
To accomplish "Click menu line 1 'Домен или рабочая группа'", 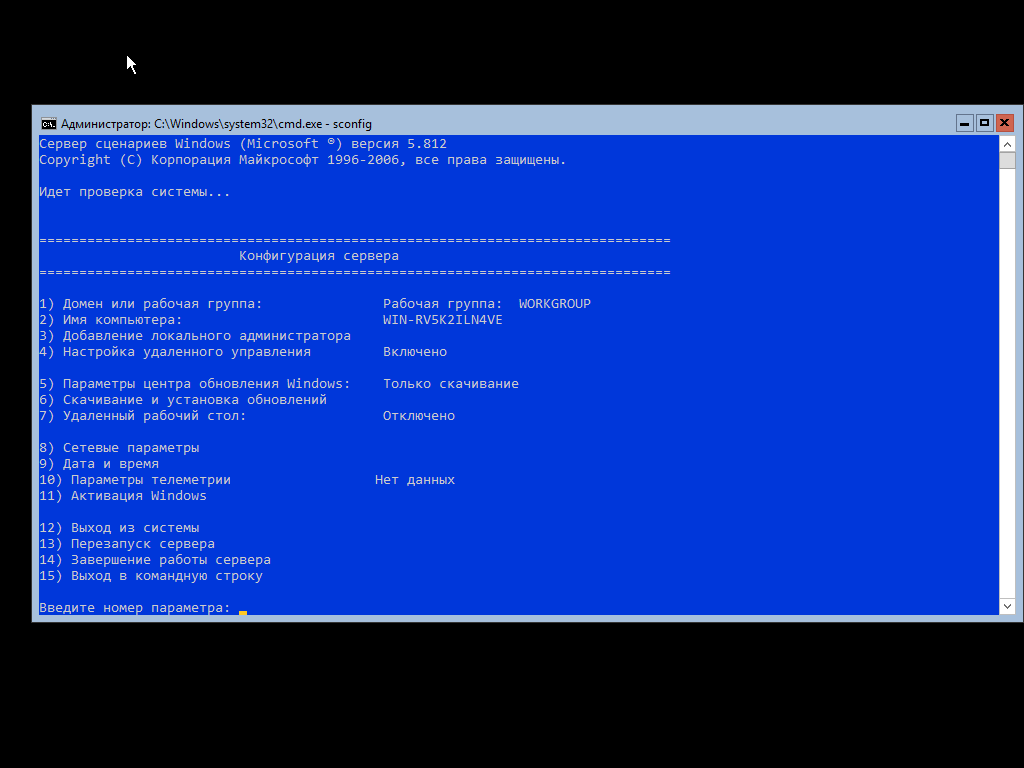I will (151, 304).
